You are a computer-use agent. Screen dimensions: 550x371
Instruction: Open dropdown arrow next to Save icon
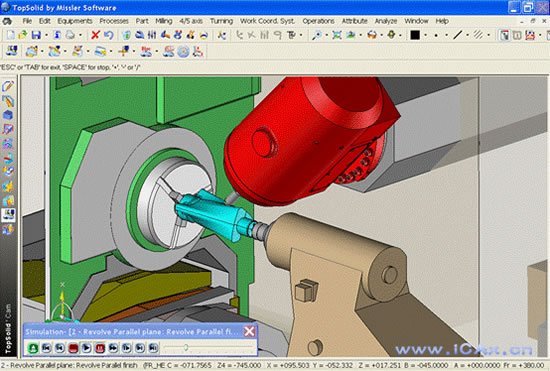point(46,35)
